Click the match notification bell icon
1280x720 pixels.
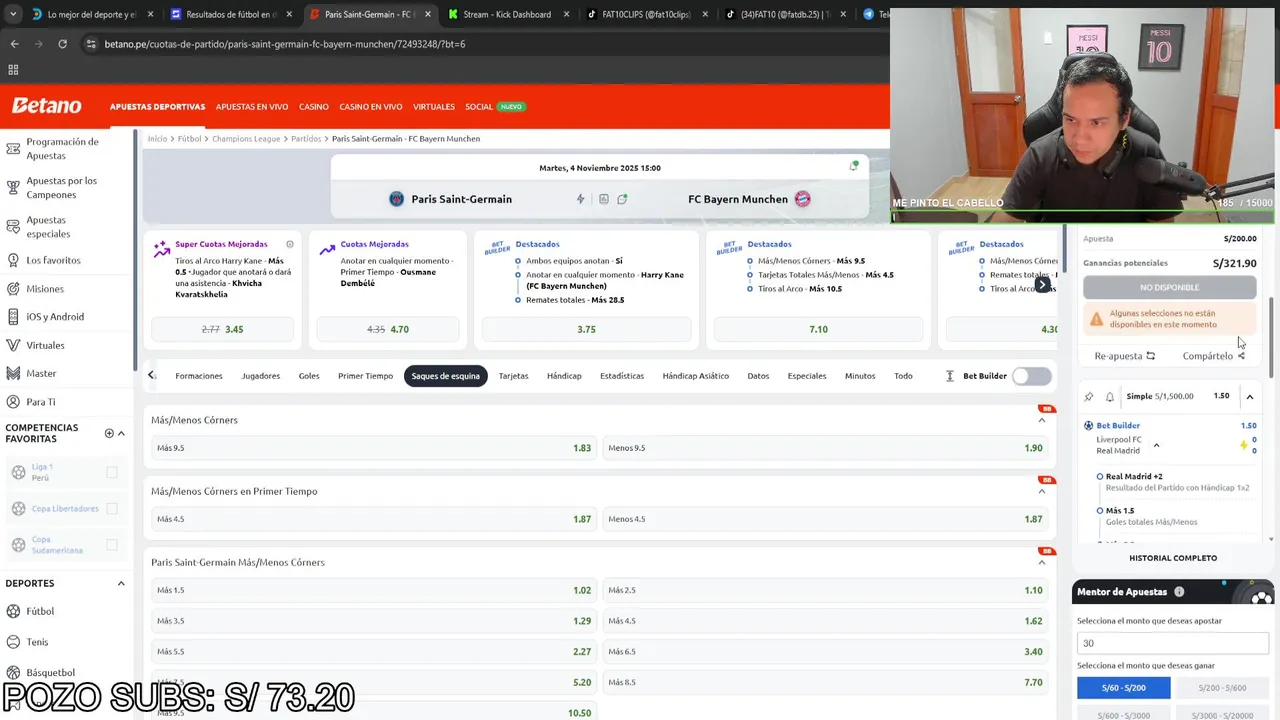click(x=853, y=166)
